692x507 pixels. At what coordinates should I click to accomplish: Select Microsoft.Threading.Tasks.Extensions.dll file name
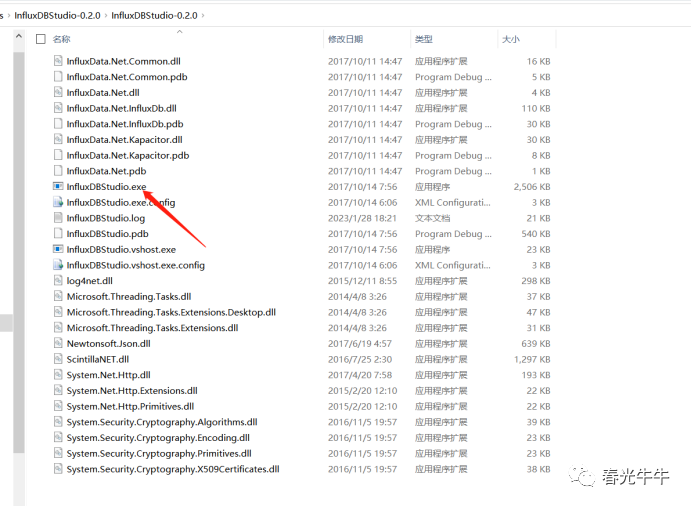(153, 328)
